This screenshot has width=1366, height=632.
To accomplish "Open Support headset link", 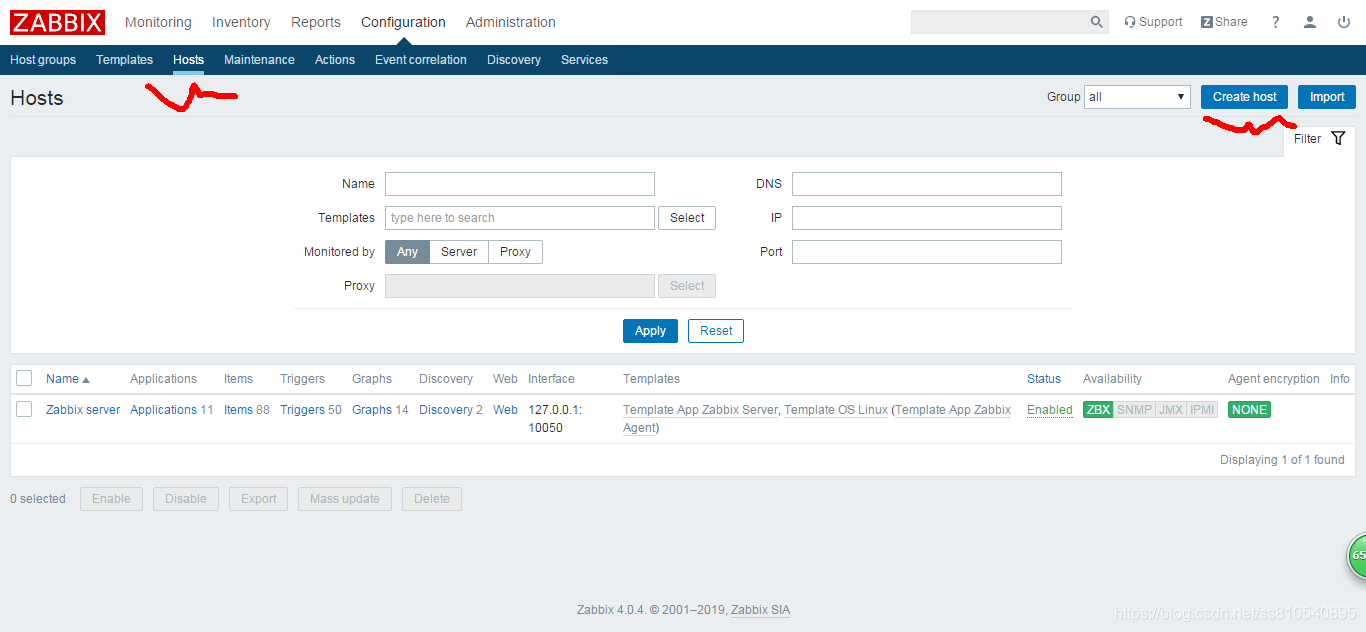I will [x=1153, y=22].
